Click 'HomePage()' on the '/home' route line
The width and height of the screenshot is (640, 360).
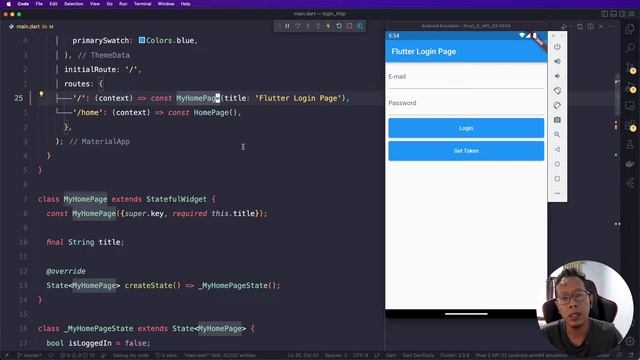pyautogui.click(x=215, y=112)
